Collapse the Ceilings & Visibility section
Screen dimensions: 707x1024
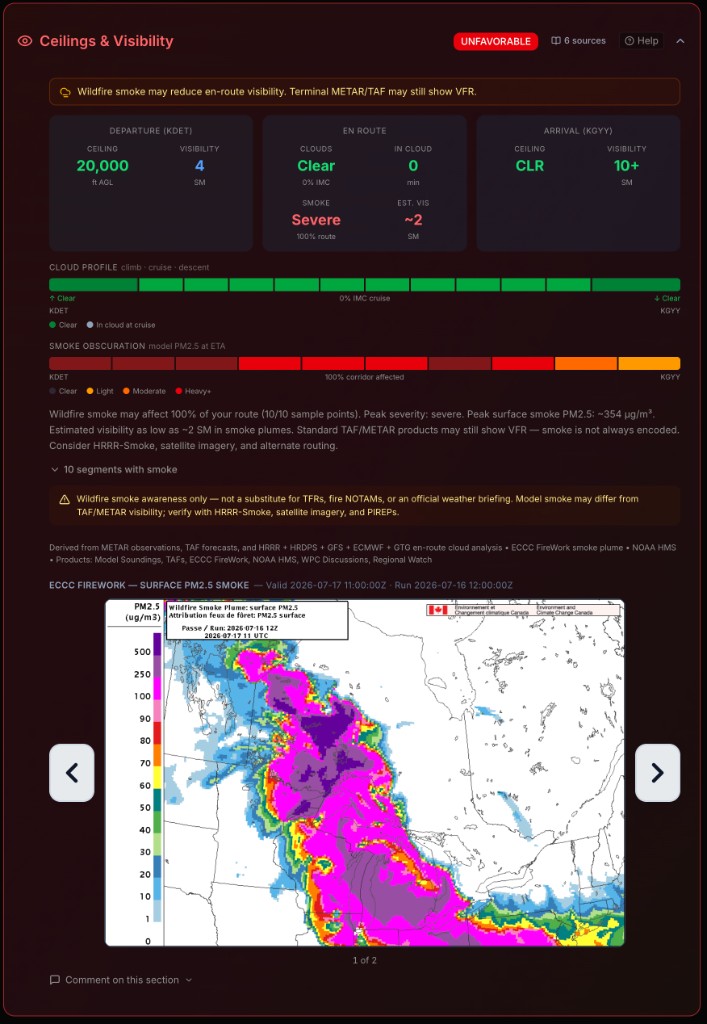tap(680, 40)
